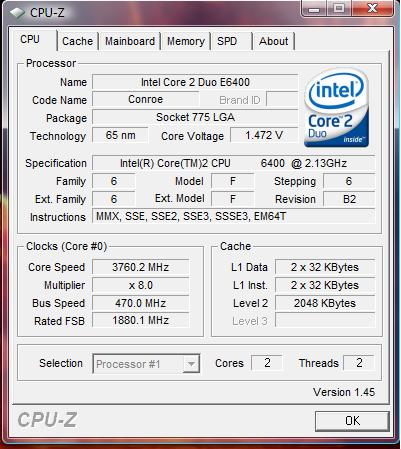
Task: Go to the SPD tab
Action: click(231, 41)
